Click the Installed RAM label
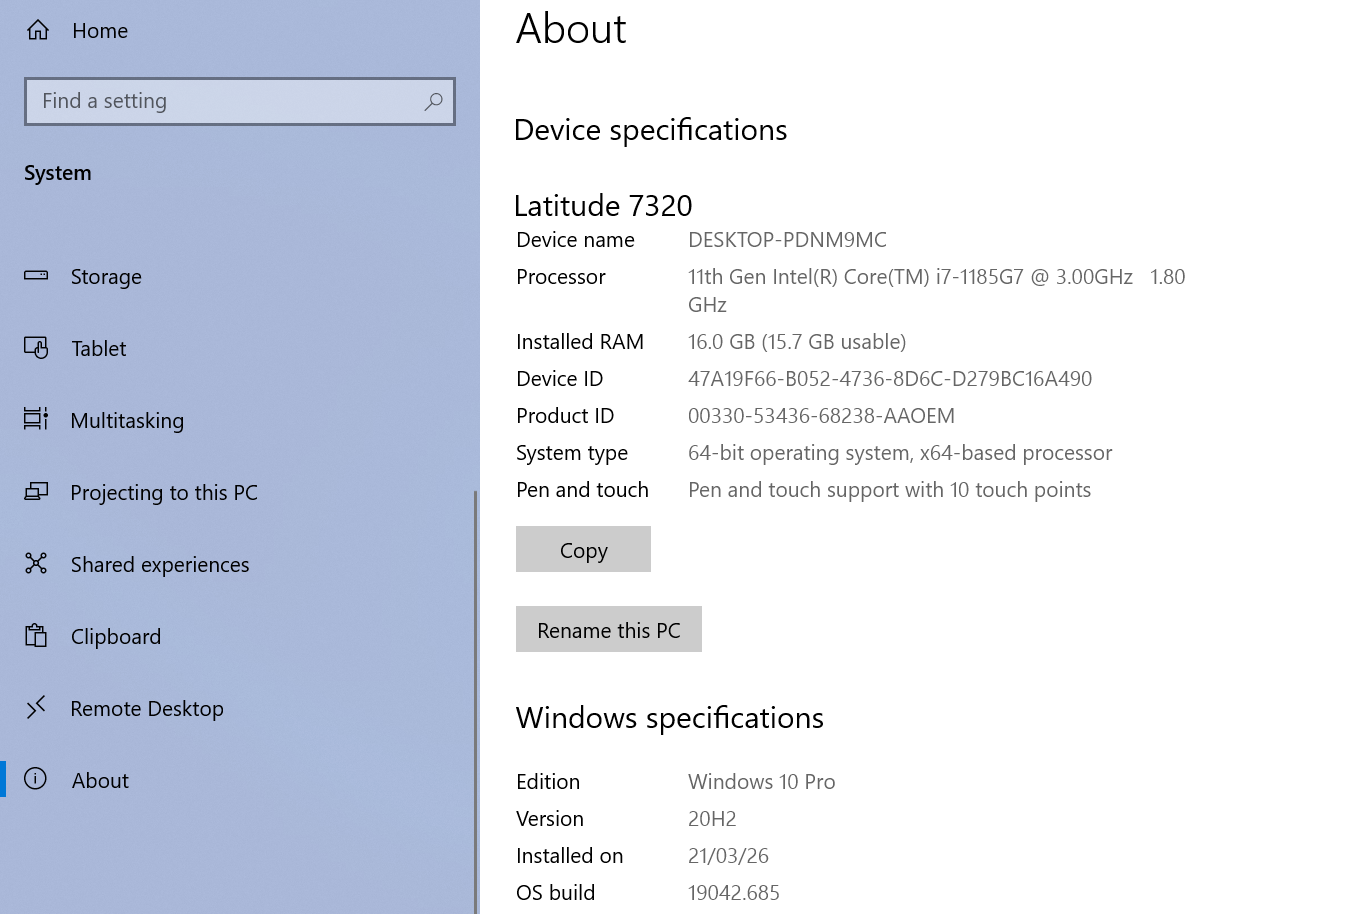 pyautogui.click(x=580, y=342)
